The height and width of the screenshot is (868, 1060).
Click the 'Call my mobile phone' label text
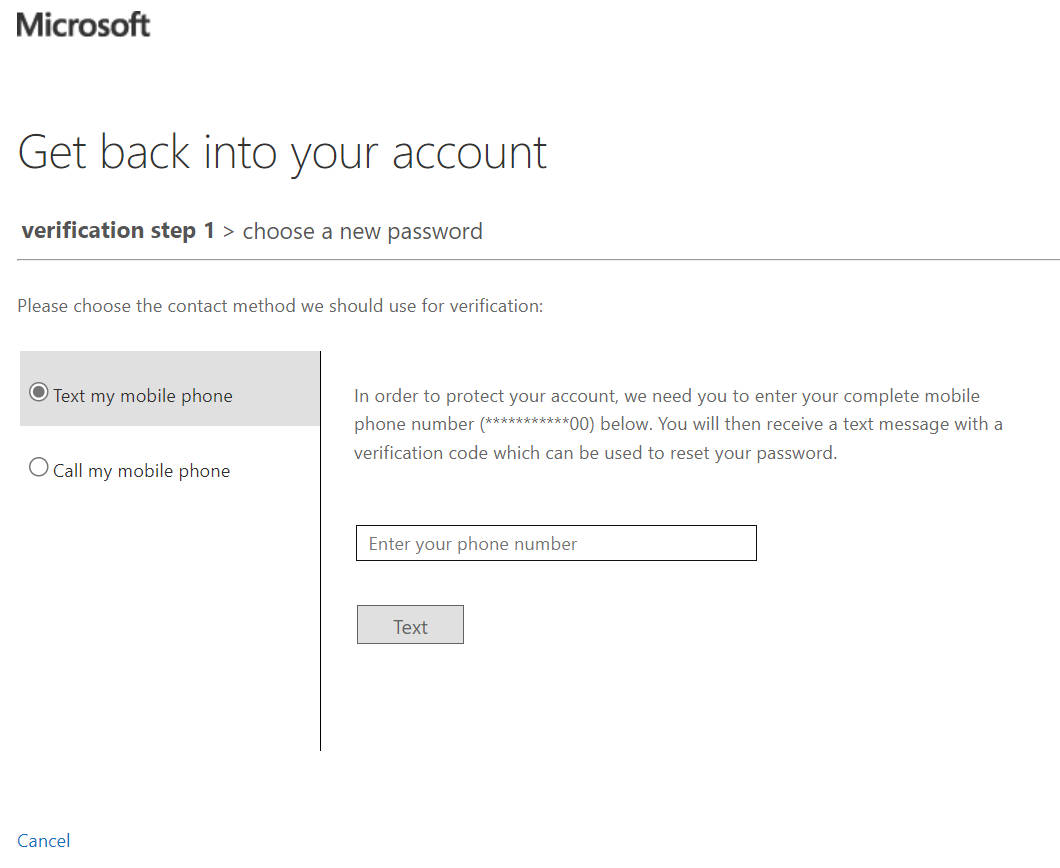141,471
